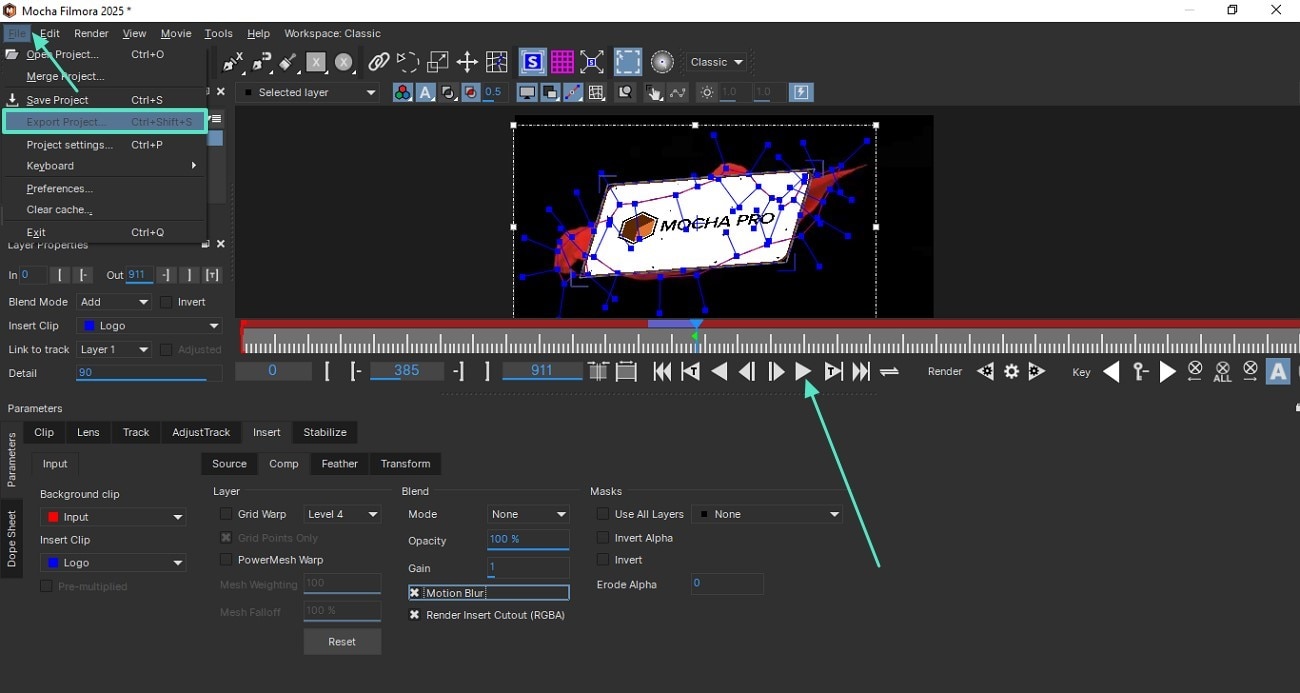
Task: Pick the Area Brush tool
Action: pos(288,62)
